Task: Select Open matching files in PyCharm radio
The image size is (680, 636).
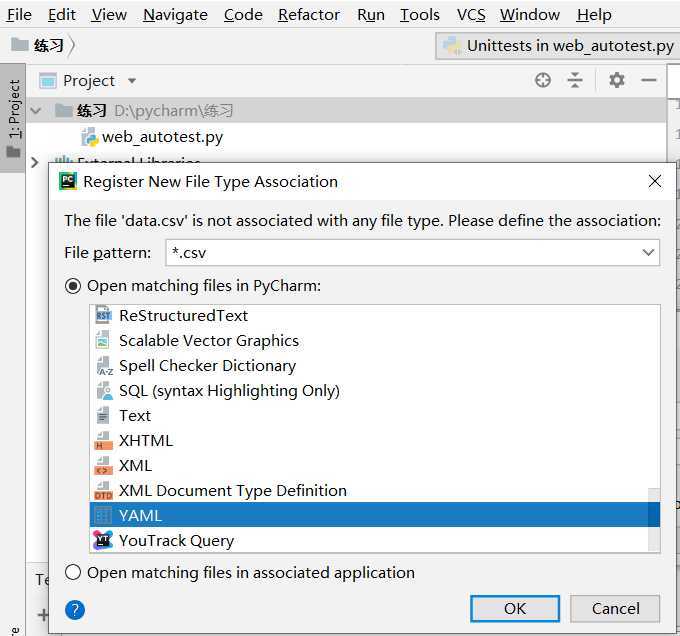Action: 73,286
